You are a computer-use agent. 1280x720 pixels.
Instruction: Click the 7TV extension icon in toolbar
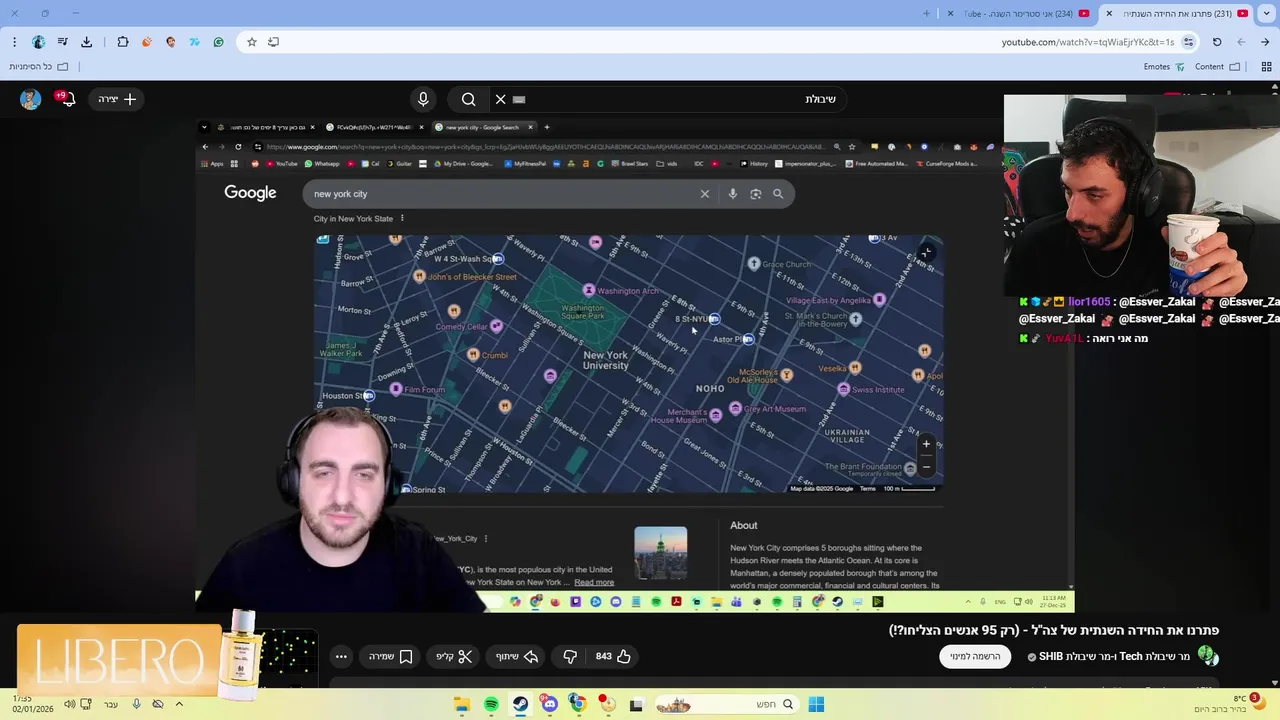click(194, 42)
